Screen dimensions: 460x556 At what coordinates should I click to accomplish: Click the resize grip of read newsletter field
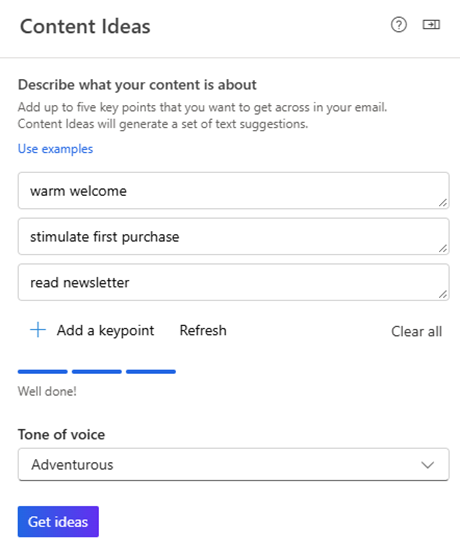(443, 294)
